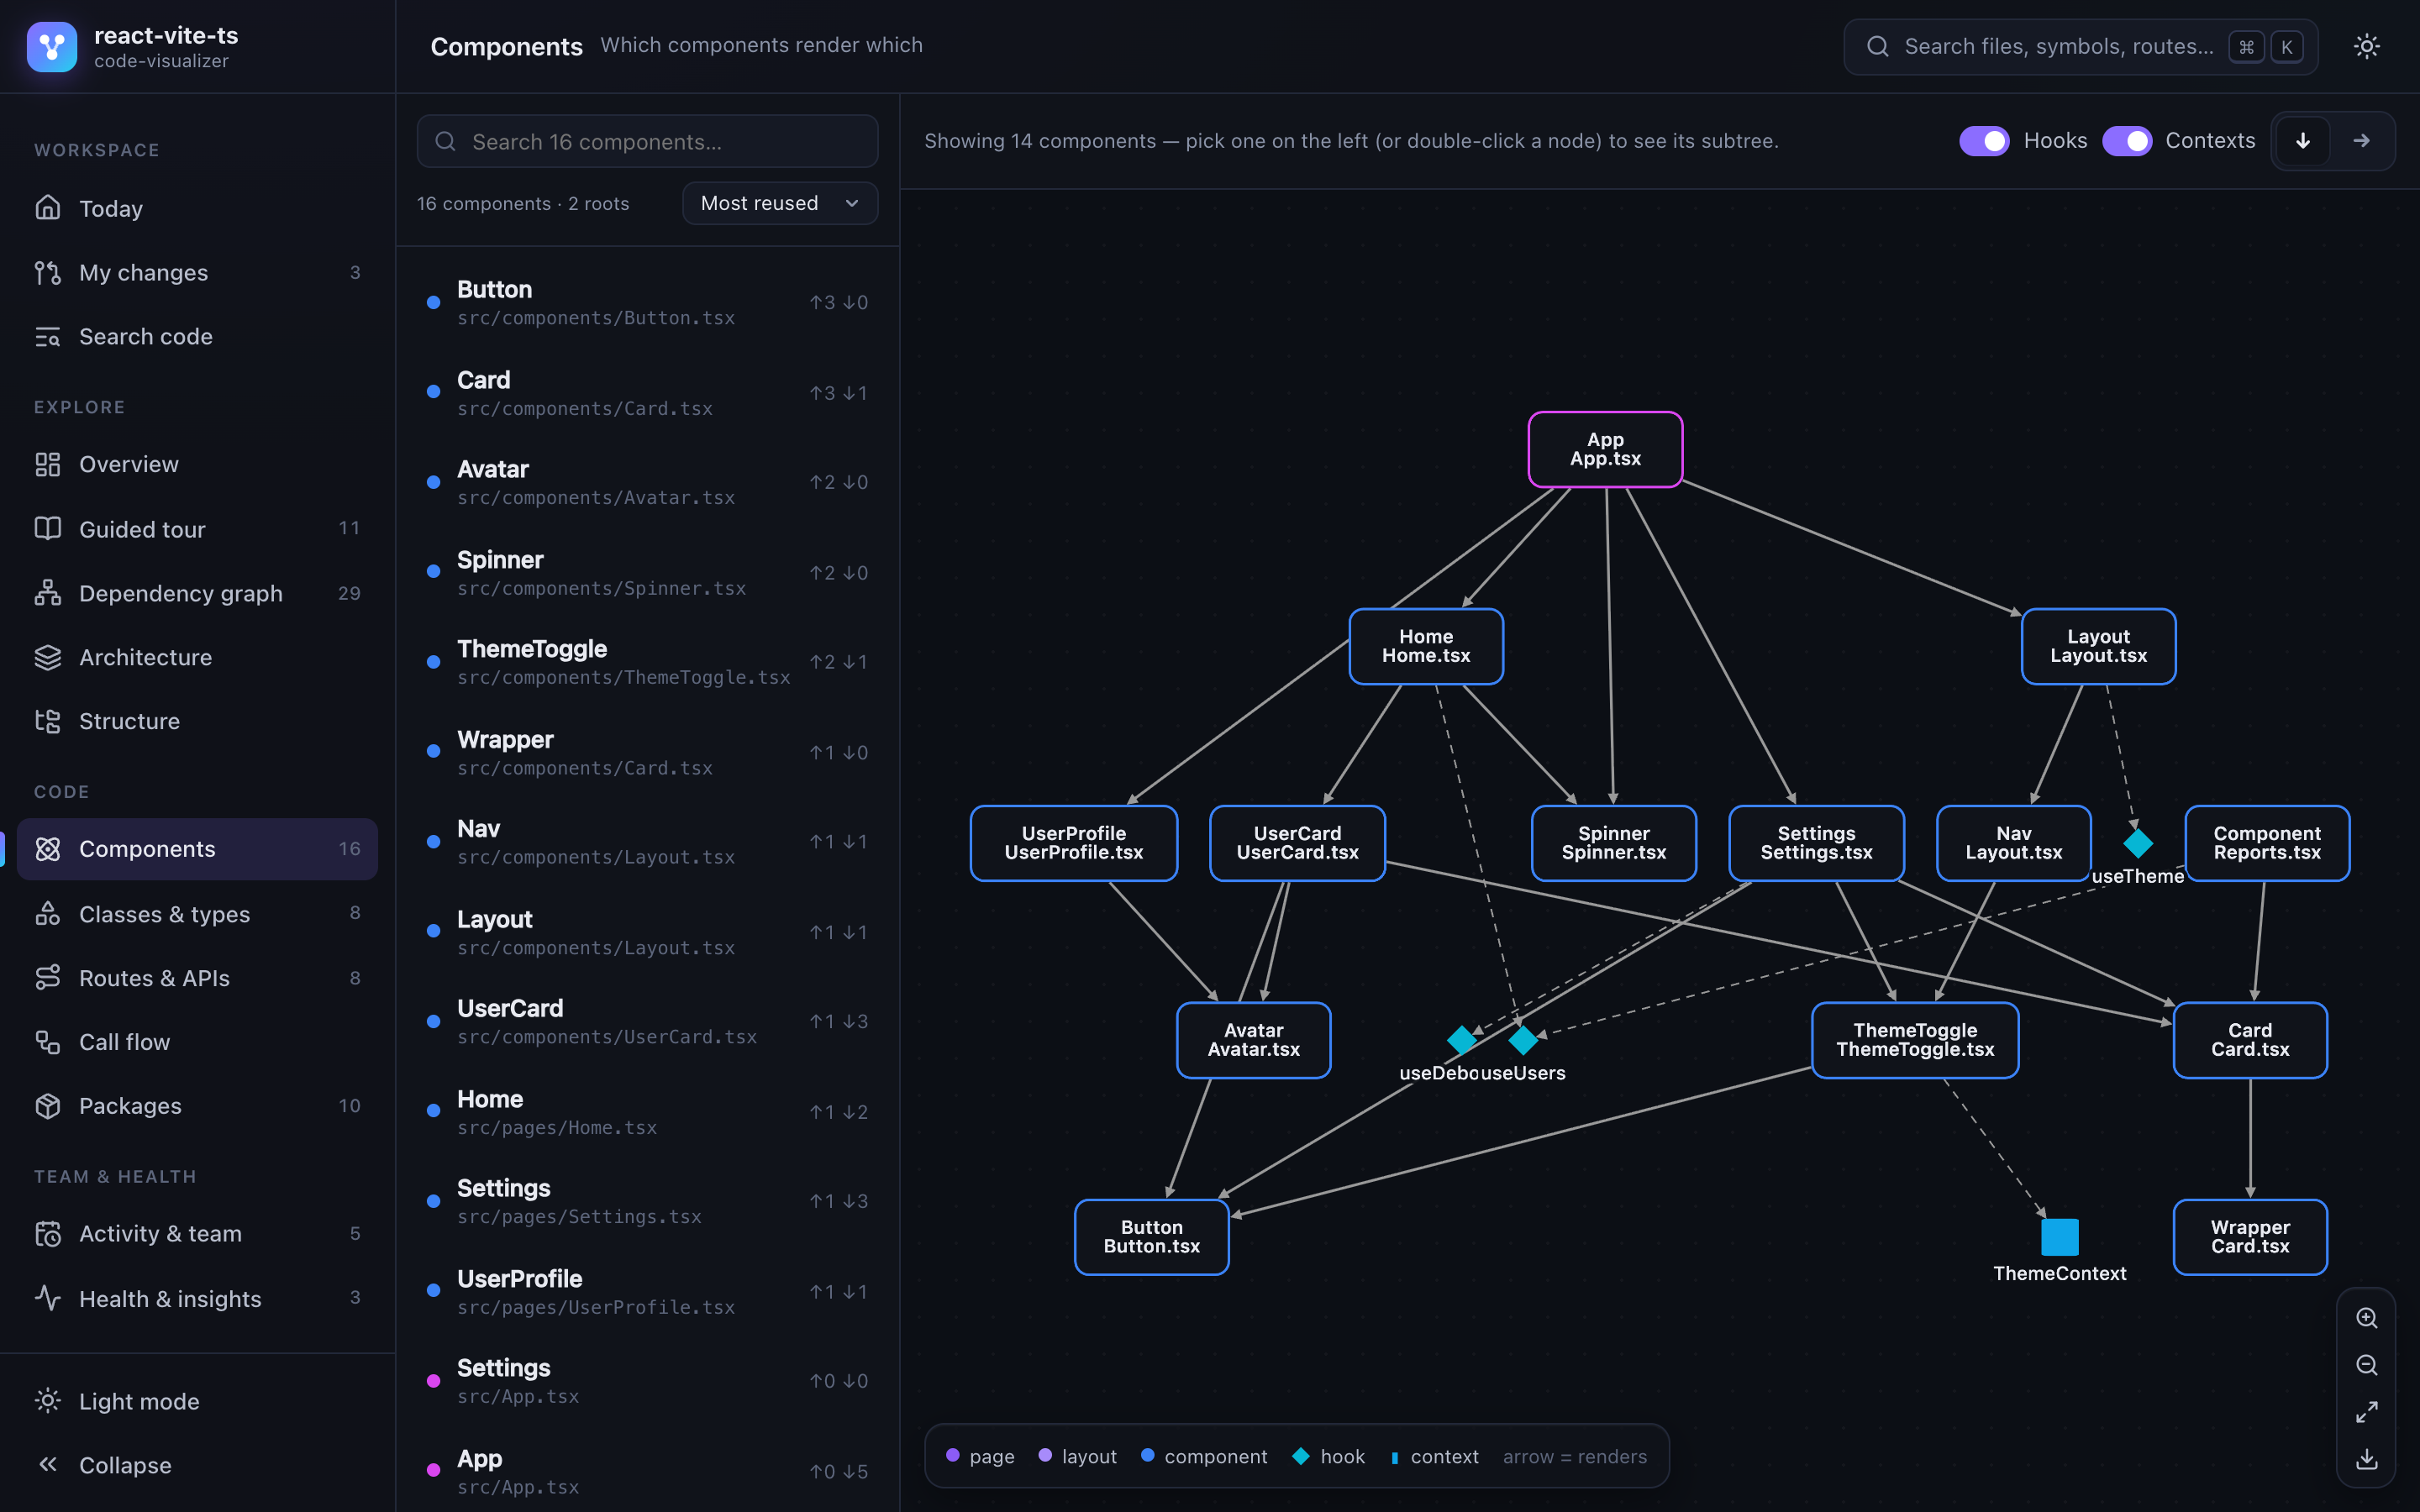Open the Guided tour
The width and height of the screenshot is (2420, 1512).
pyautogui.click(x=198, y=529)
